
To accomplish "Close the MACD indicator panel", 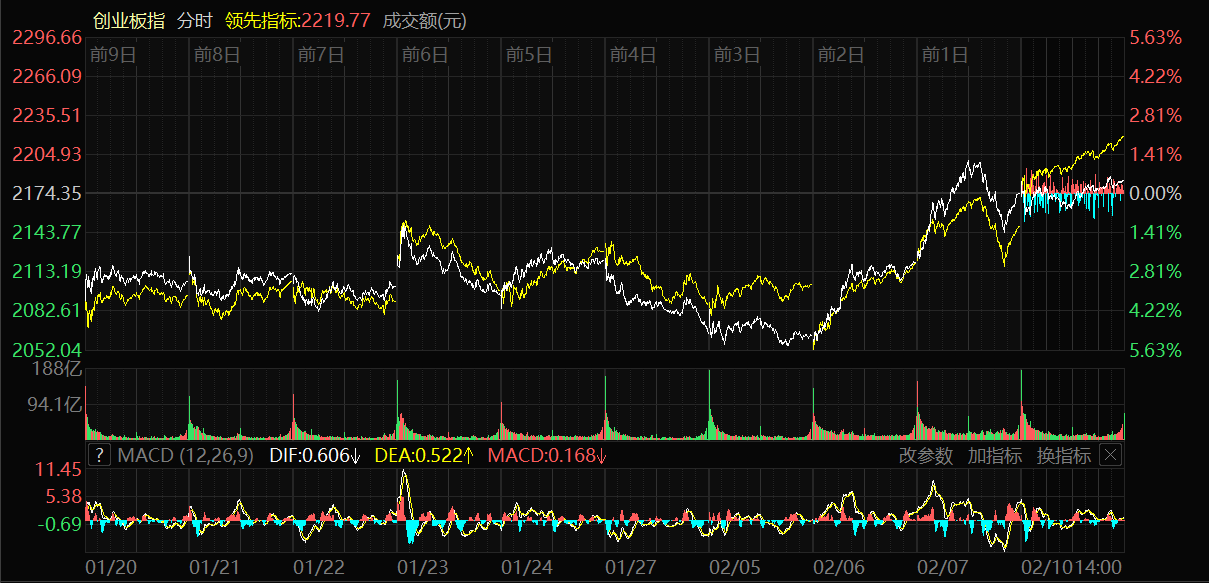I will (x=1111, y=456).
